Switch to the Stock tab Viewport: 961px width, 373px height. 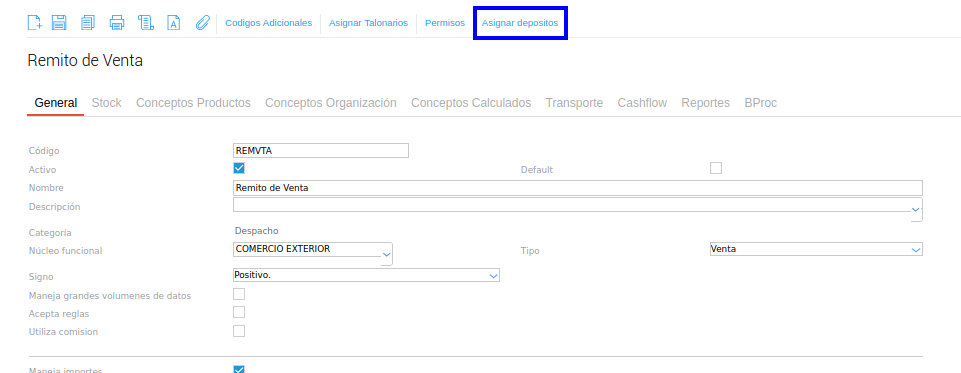[107, 103]
